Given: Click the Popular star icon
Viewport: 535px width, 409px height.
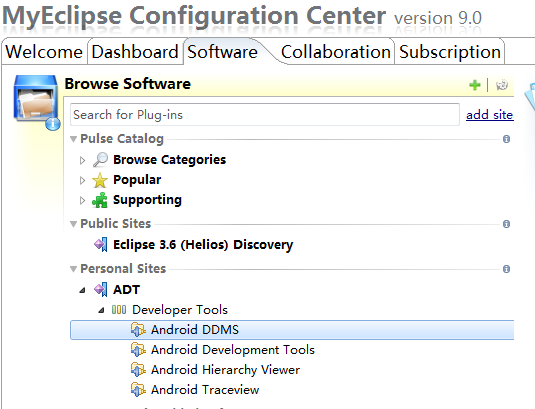Looking at the screenshot, I should (100, 180).
